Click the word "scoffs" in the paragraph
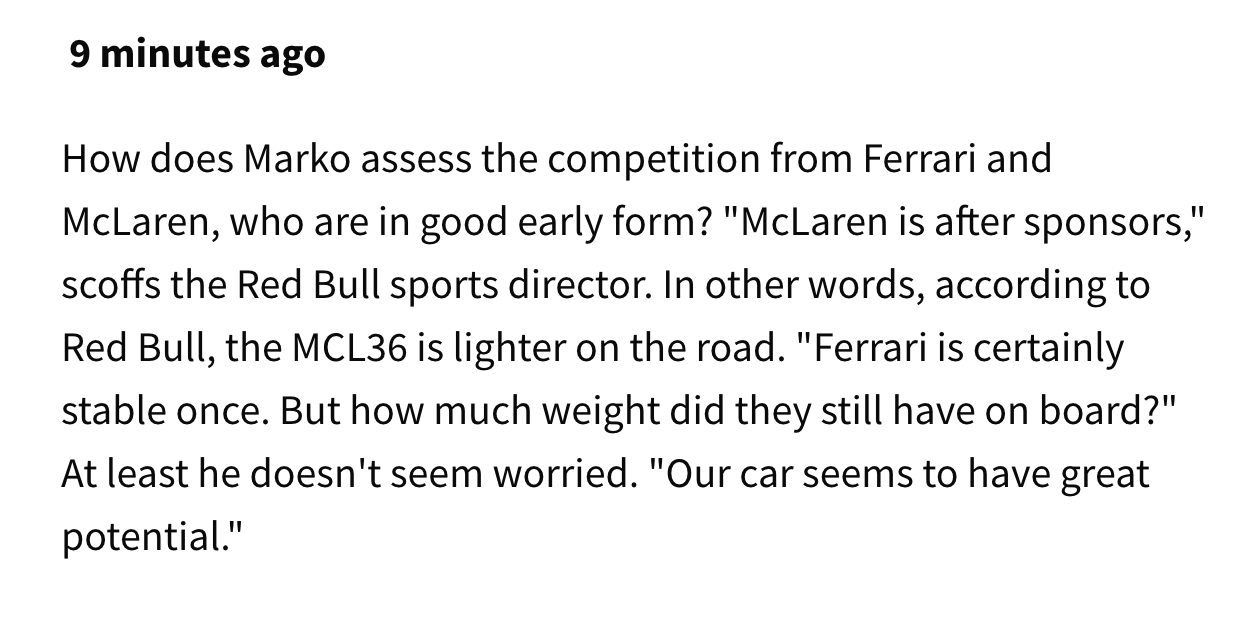1260x620 pixels. click(110, 286)
